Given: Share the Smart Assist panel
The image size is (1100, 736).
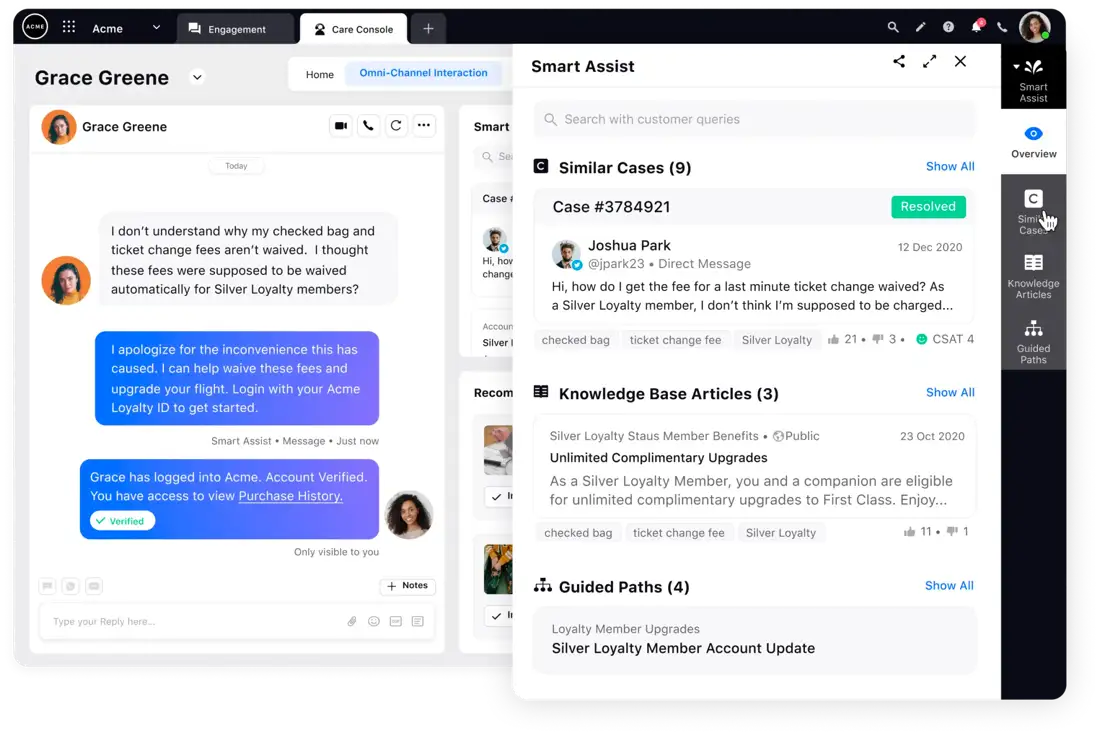Looking at the screenshot, I should pos(899,61).
